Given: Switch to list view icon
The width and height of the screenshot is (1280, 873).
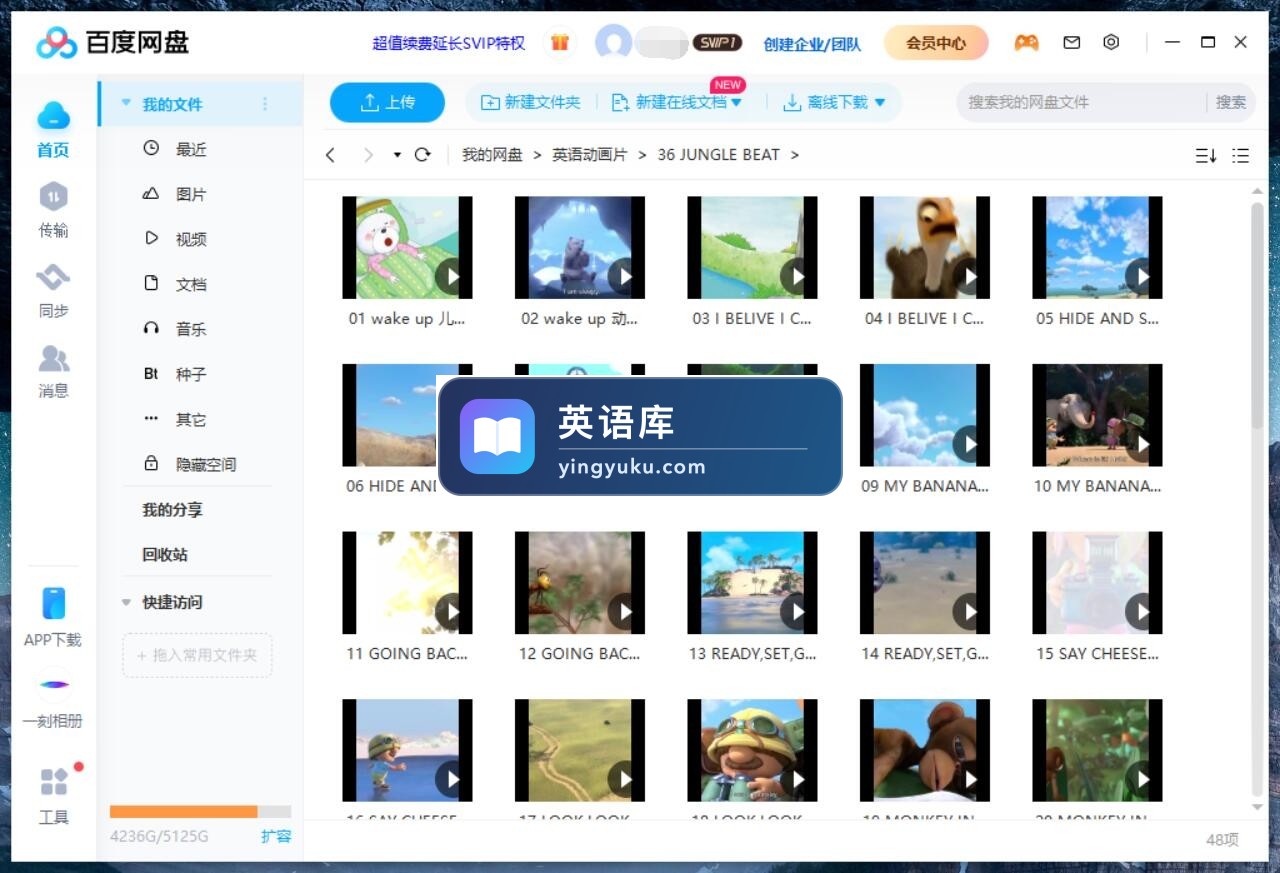Looking at the screenshot, I should click(1241, 156).
